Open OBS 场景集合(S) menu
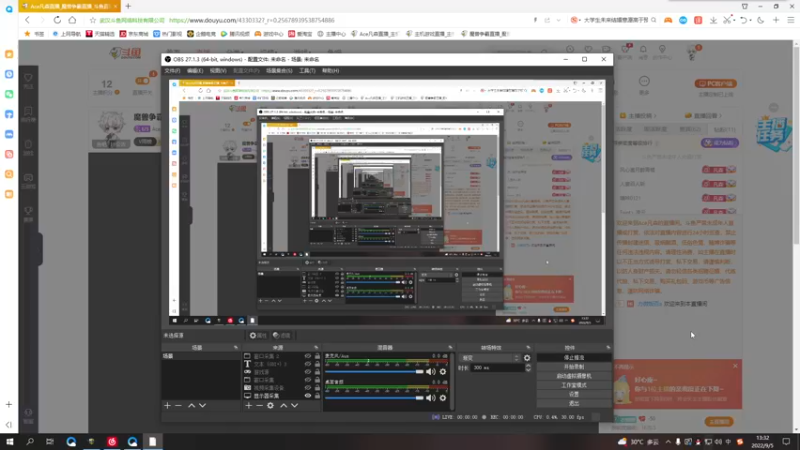 click(x=279, y=71)
